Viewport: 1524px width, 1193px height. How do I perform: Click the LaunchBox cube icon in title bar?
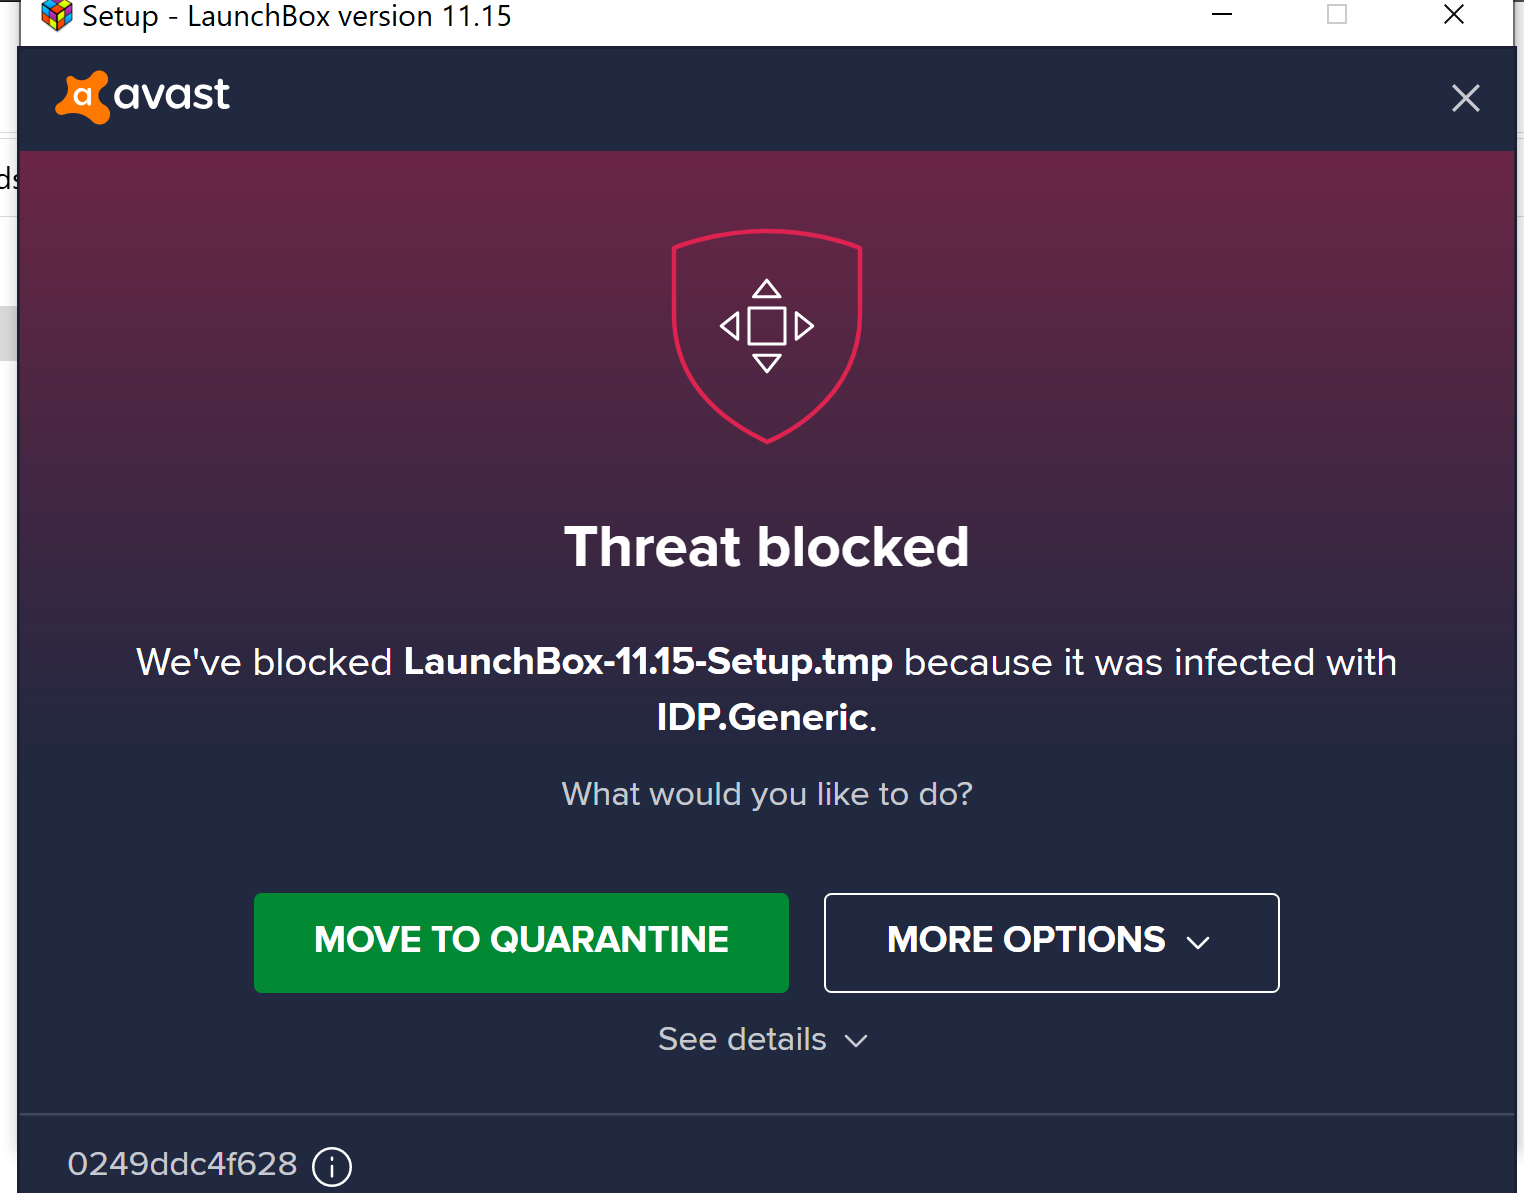[x=57, y=15]
